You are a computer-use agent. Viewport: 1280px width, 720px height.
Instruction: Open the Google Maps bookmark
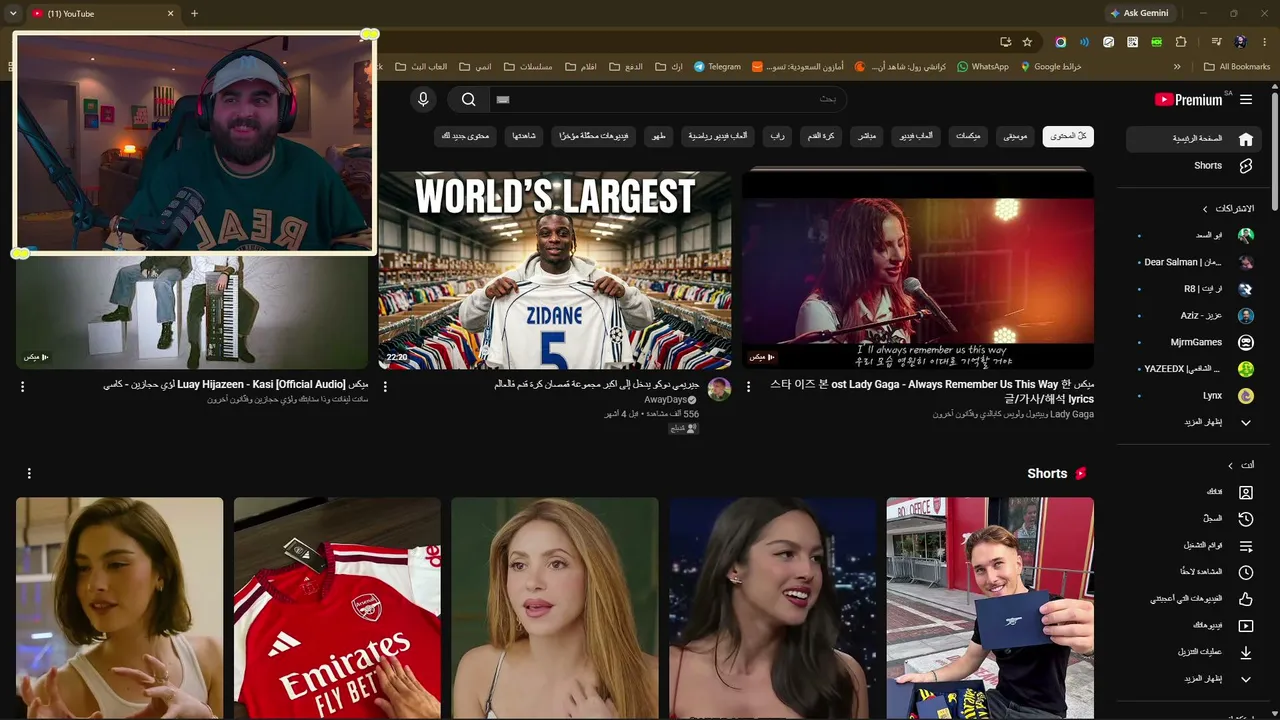[x=1051, y=67]
